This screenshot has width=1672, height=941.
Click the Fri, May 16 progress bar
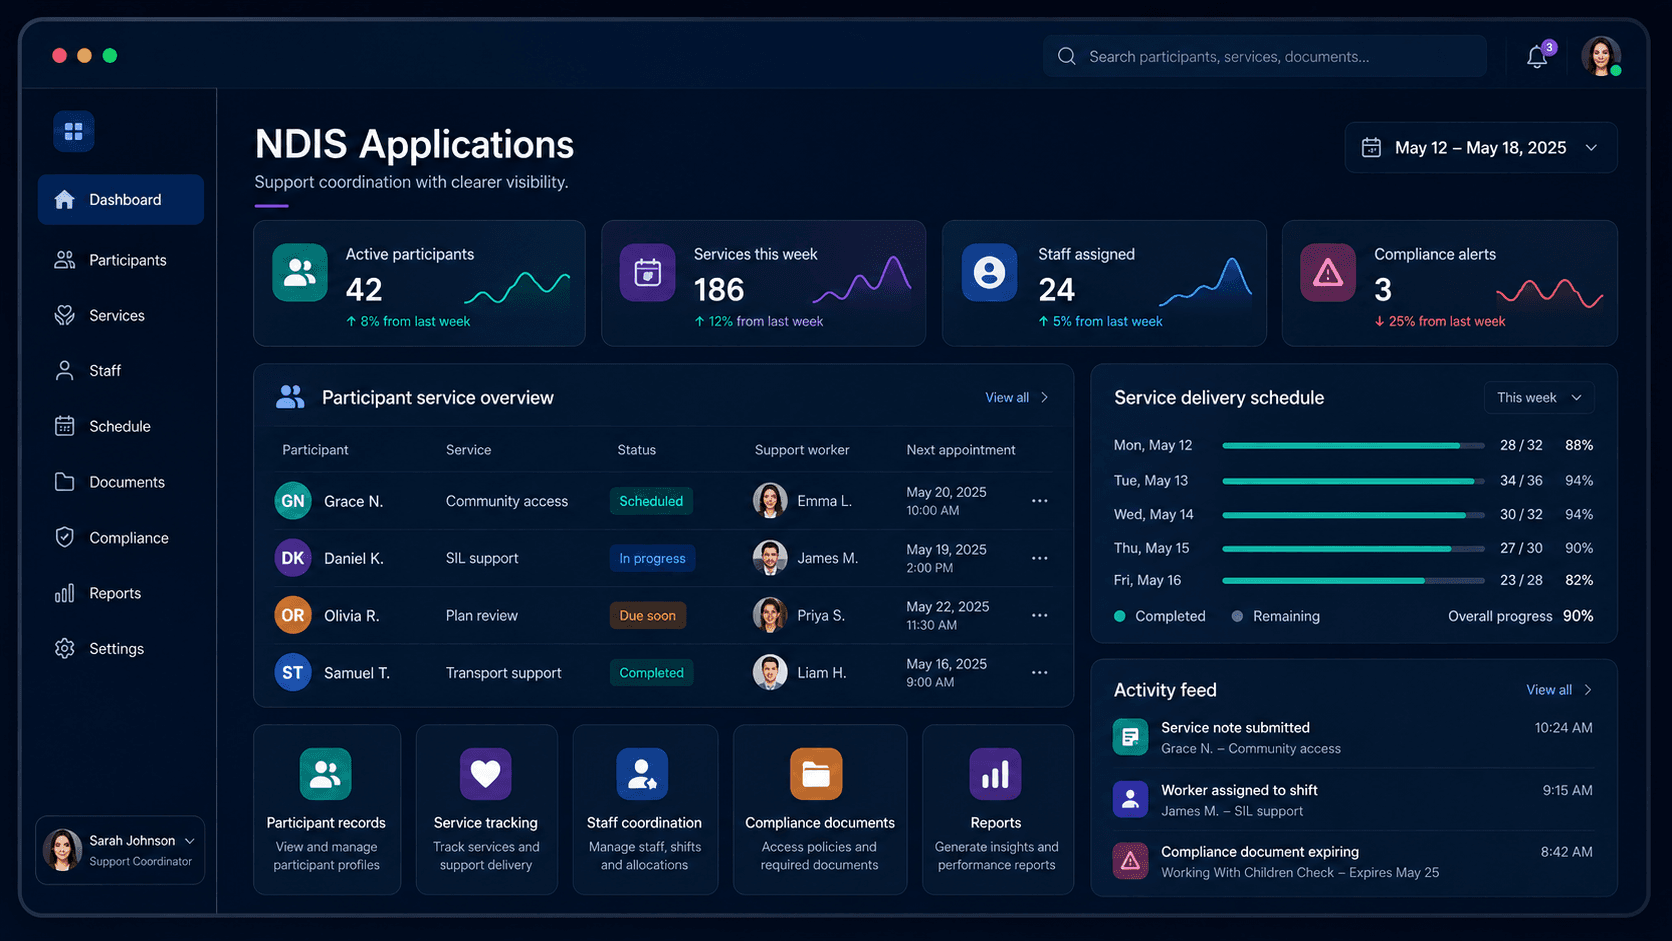[1353, 580]
